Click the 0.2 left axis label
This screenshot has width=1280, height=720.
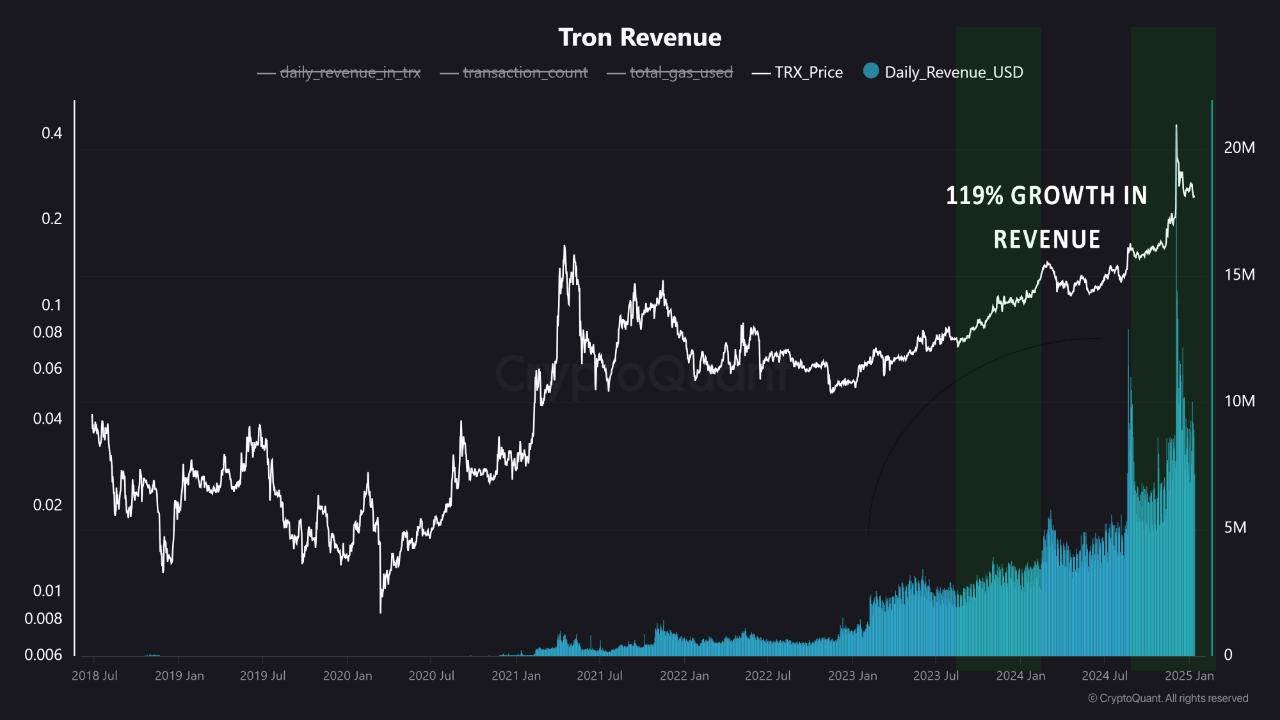(52, 219)
